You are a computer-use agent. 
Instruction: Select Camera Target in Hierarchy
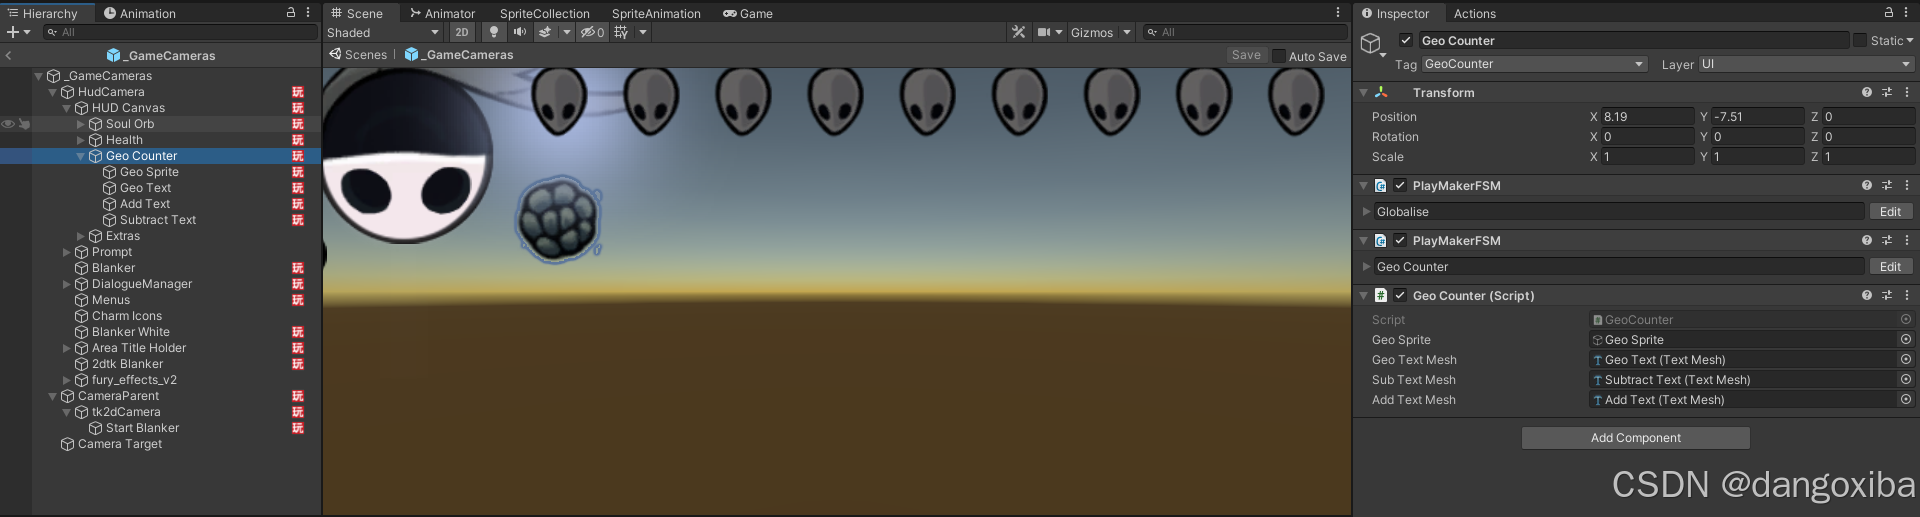pyautogui.click(x=120, y=444)
